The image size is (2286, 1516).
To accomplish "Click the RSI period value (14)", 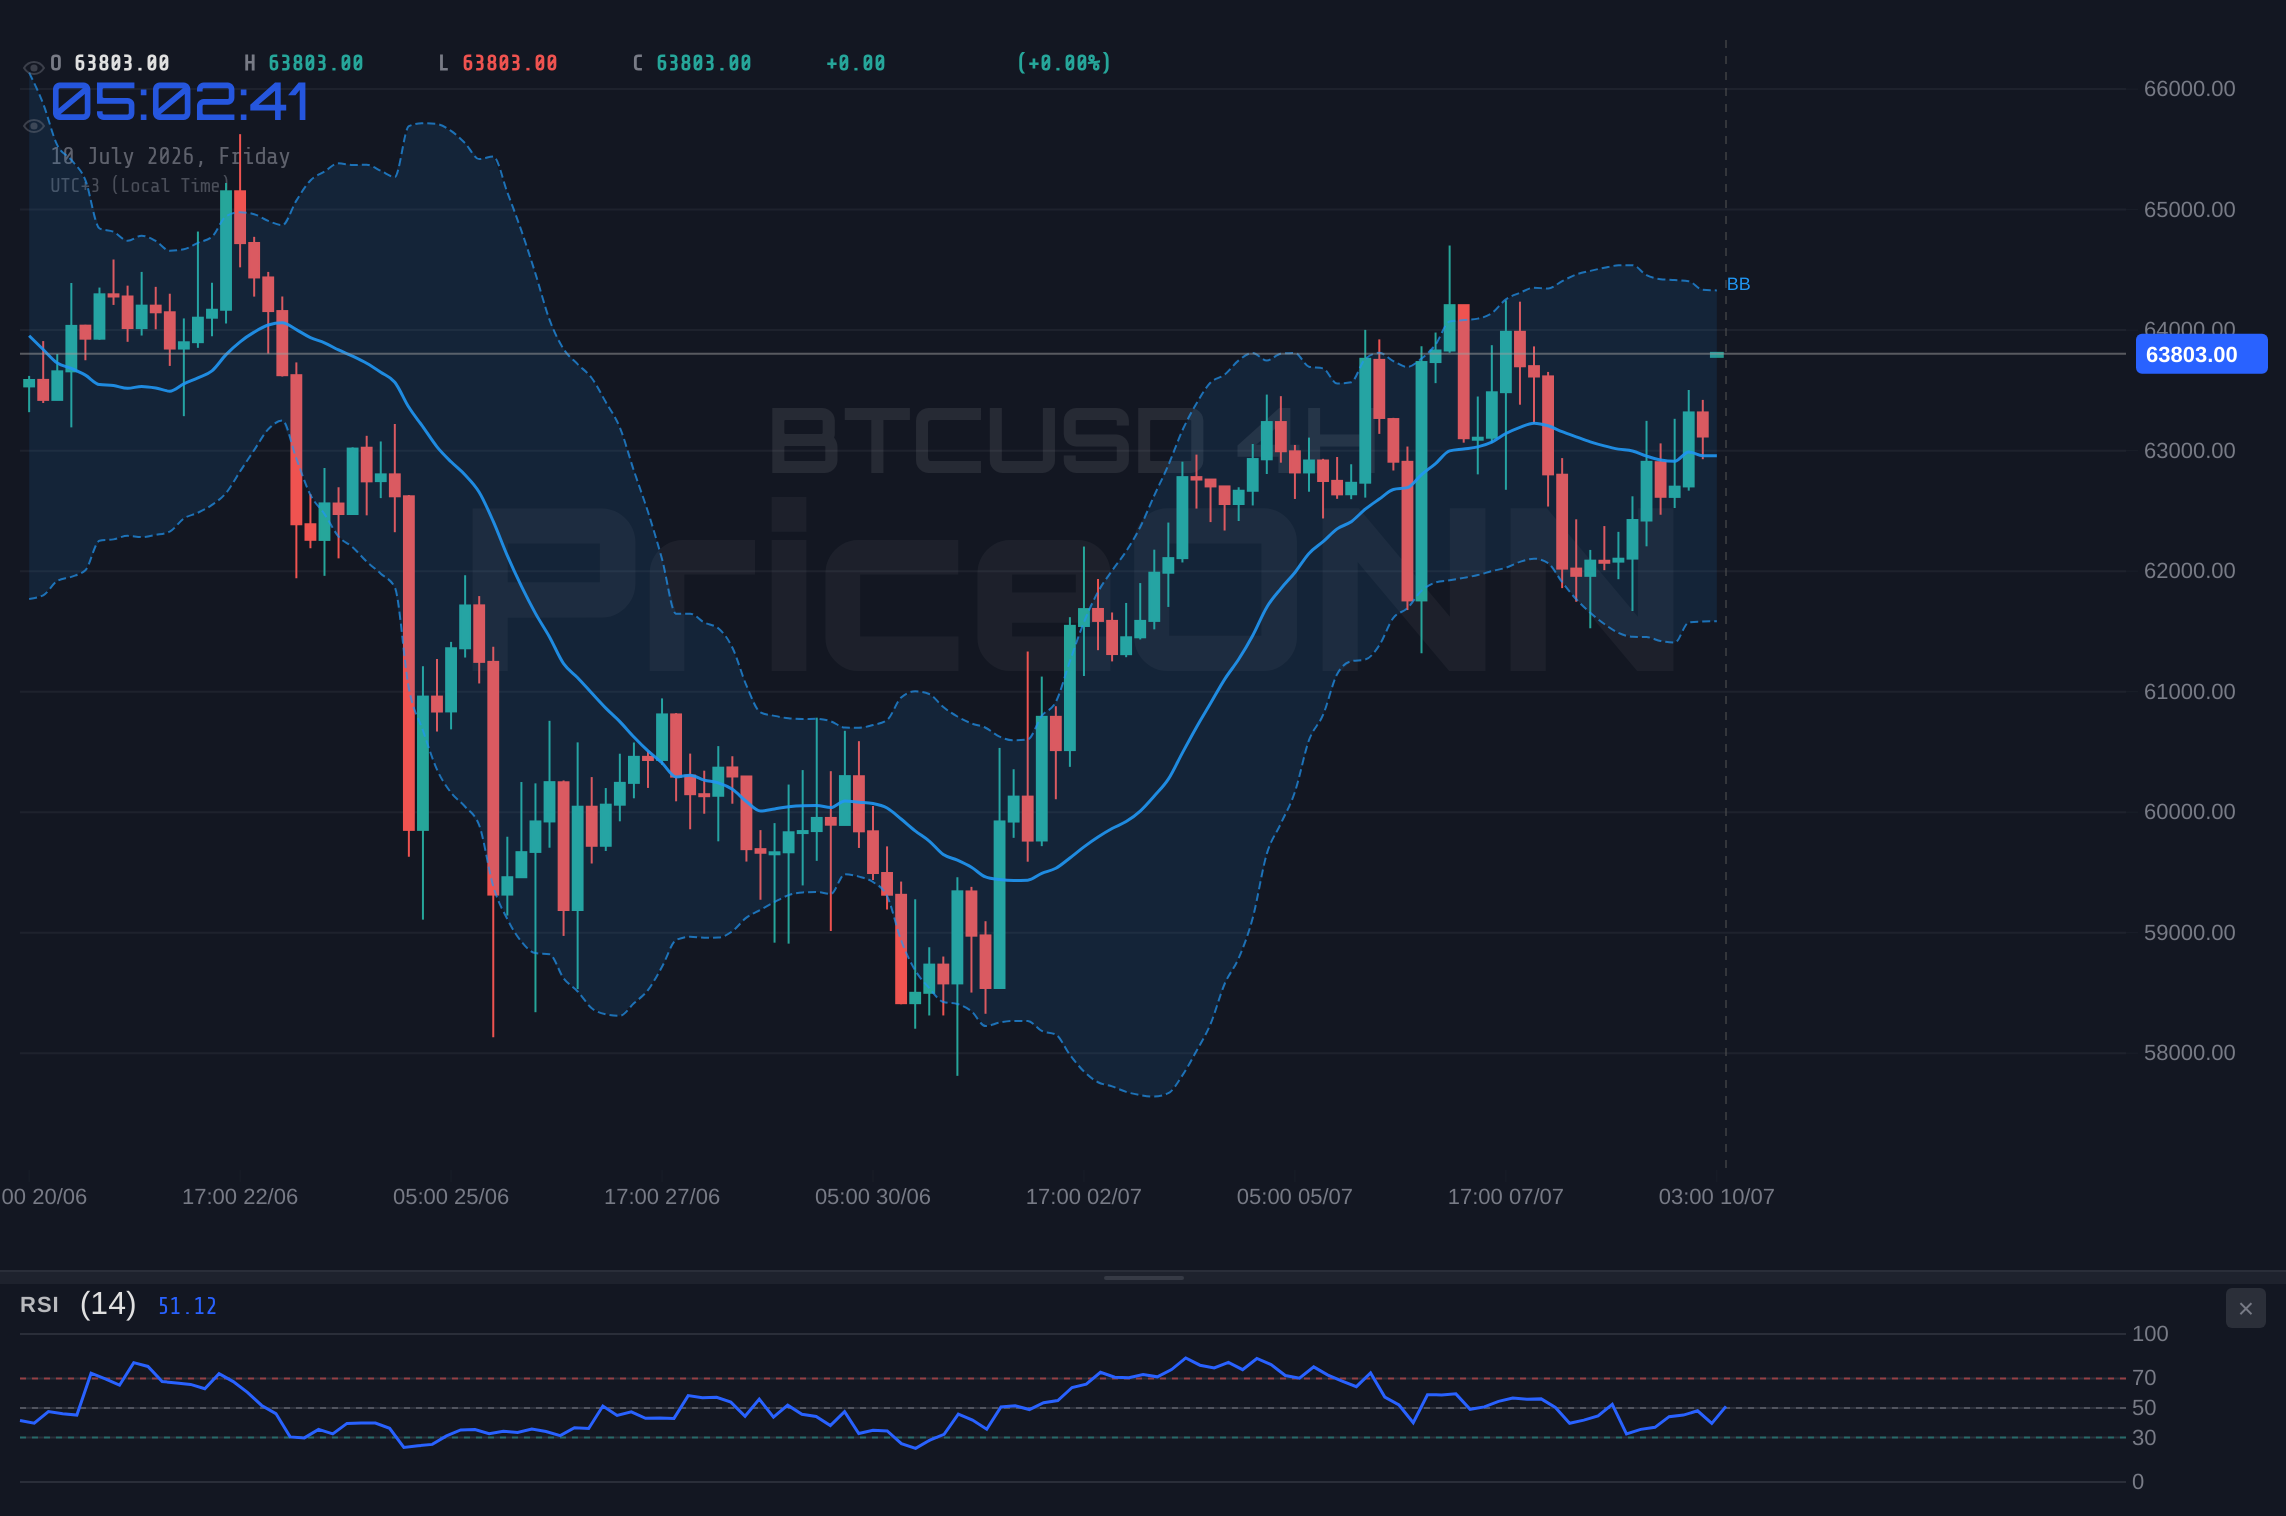I will tap(108, 1303).
